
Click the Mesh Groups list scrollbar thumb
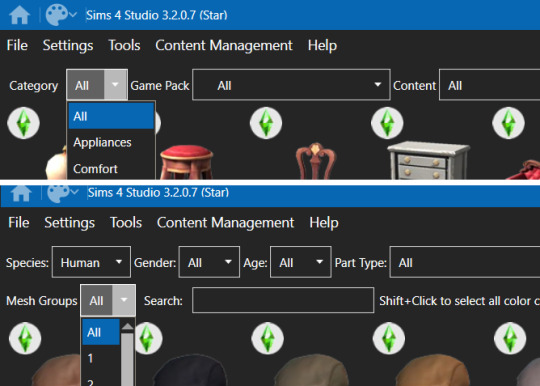point(127,359)
